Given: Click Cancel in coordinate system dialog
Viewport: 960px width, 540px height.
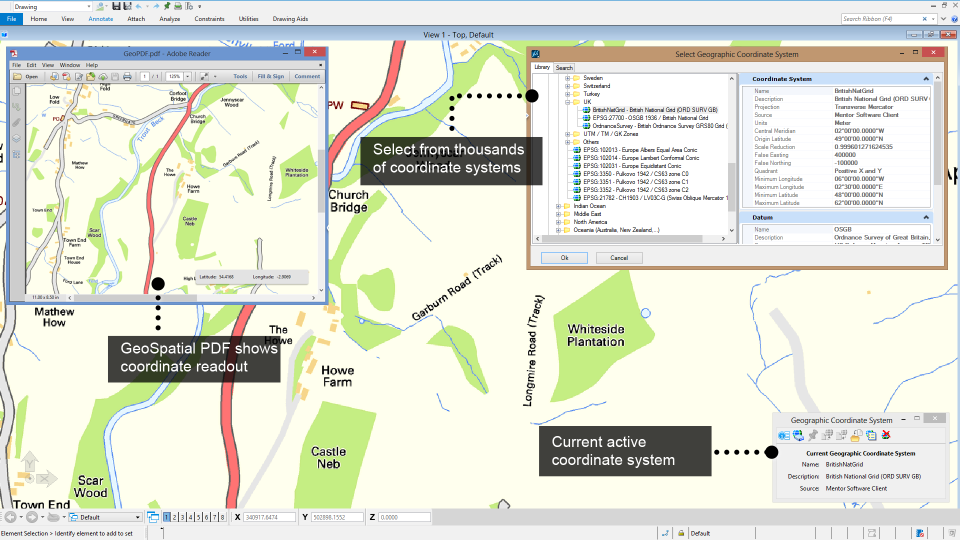Looking at the screenshot, I should click(619, 257).
